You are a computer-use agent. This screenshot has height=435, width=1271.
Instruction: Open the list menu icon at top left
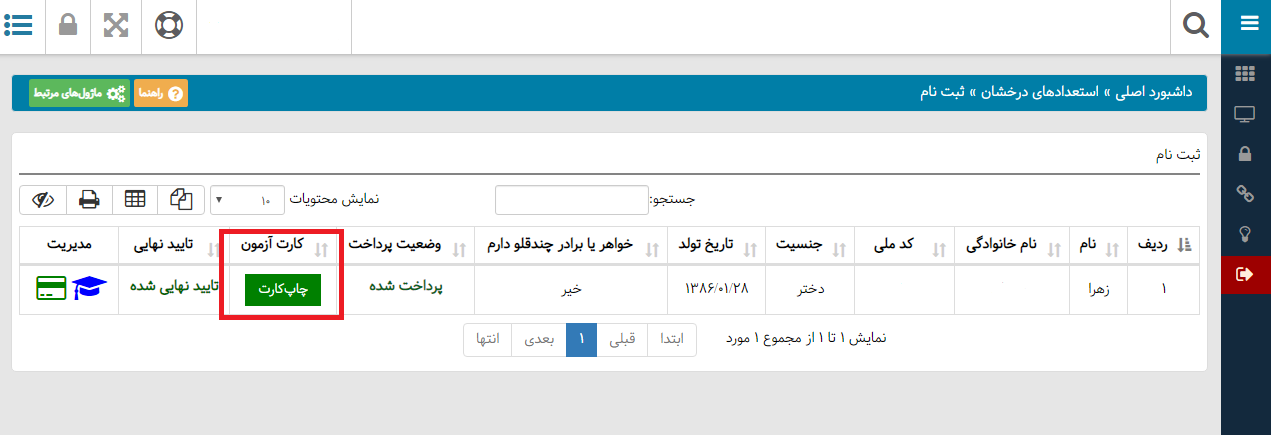18,25
